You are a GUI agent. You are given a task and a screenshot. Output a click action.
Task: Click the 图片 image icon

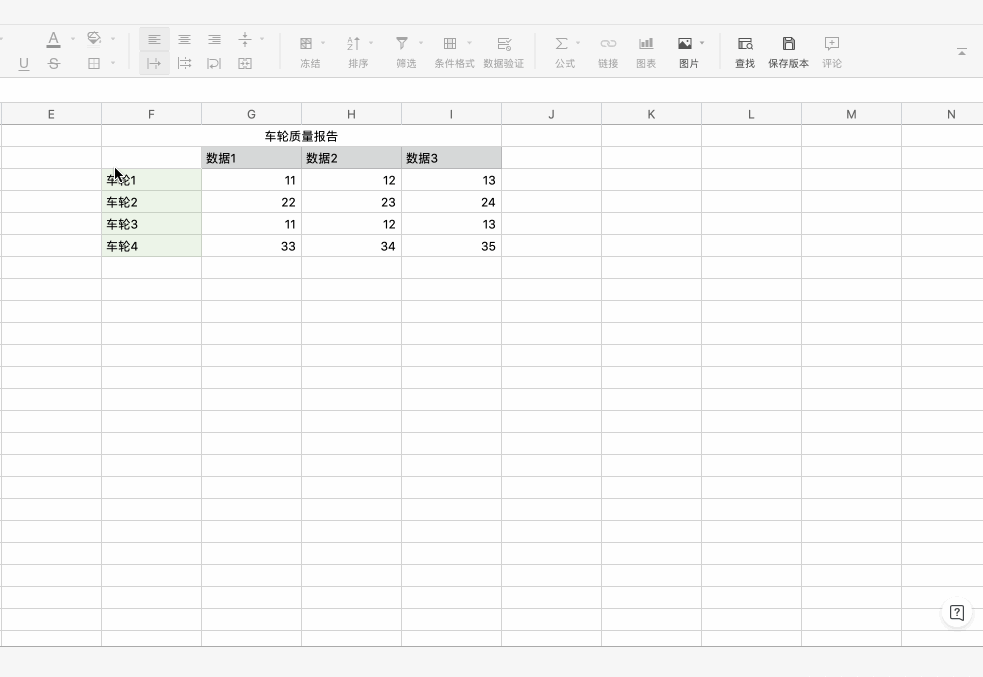685,43
